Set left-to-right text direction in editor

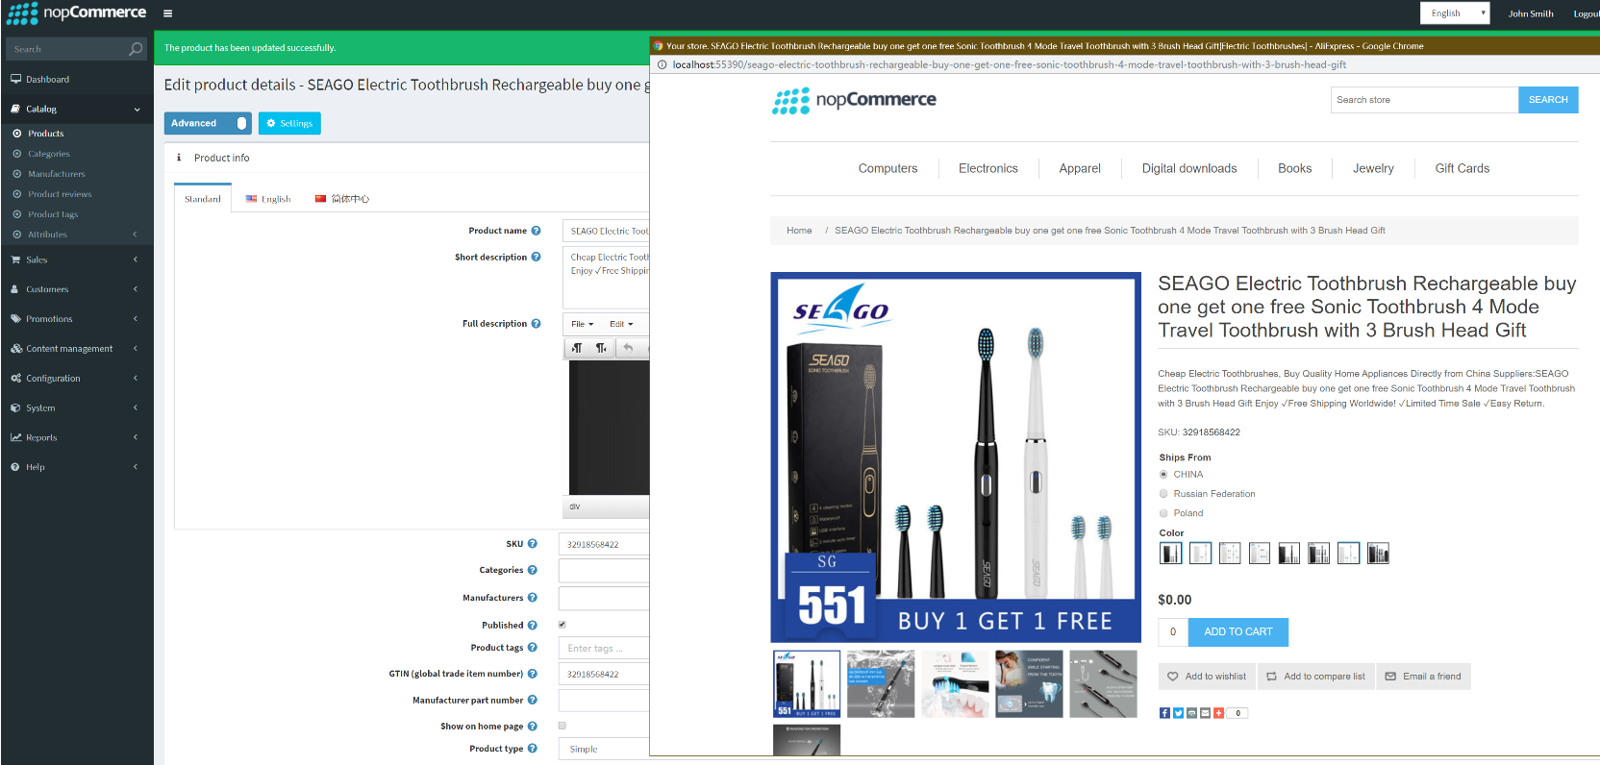coord(577,348)
